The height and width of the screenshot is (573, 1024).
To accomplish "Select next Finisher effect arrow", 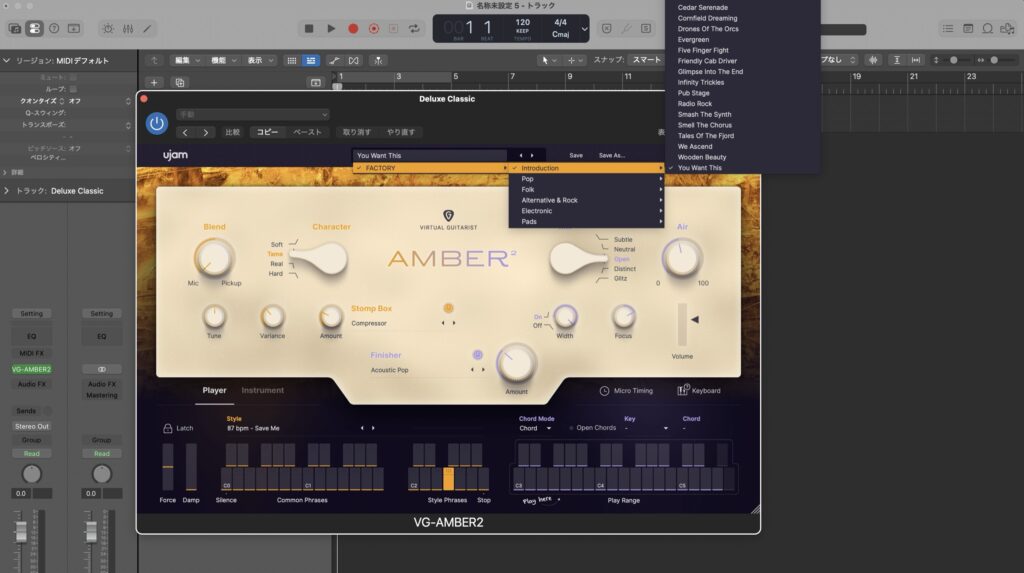I will (x=483, y=370).
